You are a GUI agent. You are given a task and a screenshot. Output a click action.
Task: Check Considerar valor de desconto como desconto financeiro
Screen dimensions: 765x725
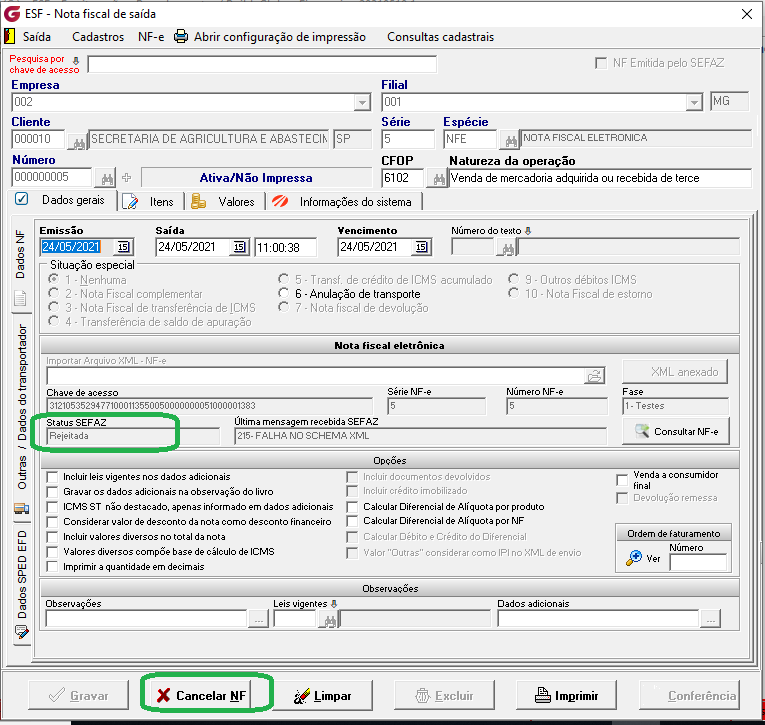[52, 522]
